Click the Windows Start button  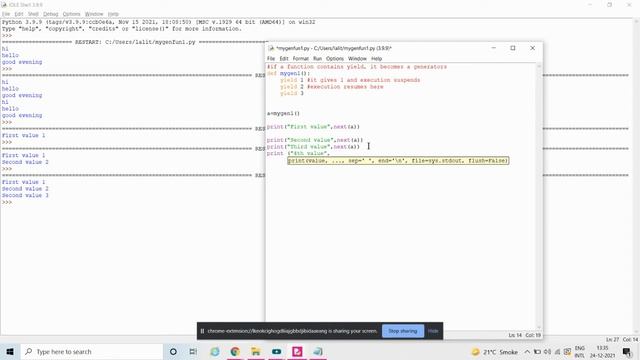10,351
